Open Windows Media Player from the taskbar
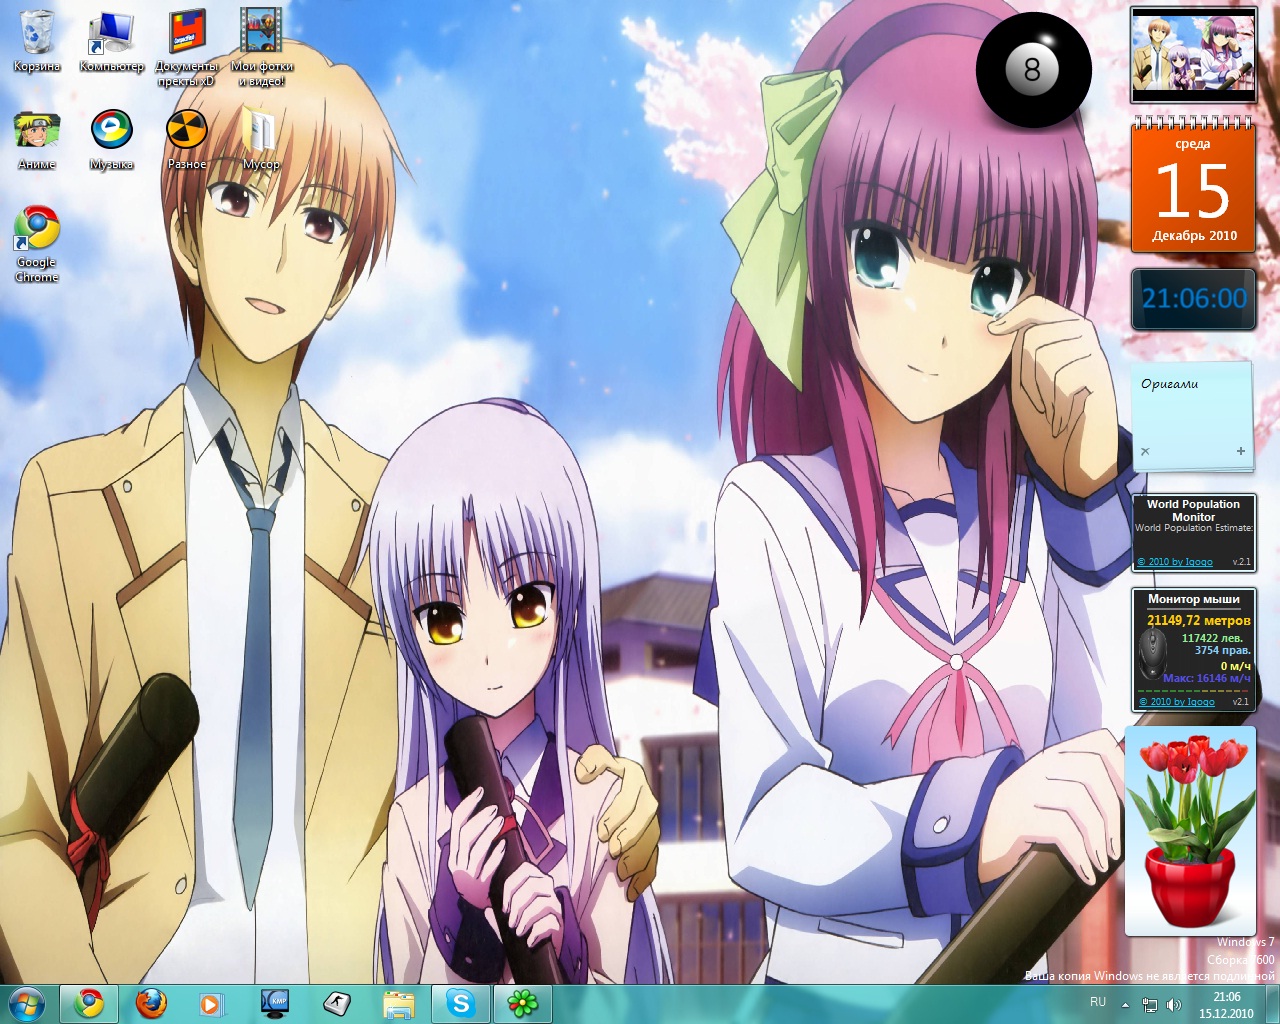1280x1024 pixels. [x=212, y=1004]
